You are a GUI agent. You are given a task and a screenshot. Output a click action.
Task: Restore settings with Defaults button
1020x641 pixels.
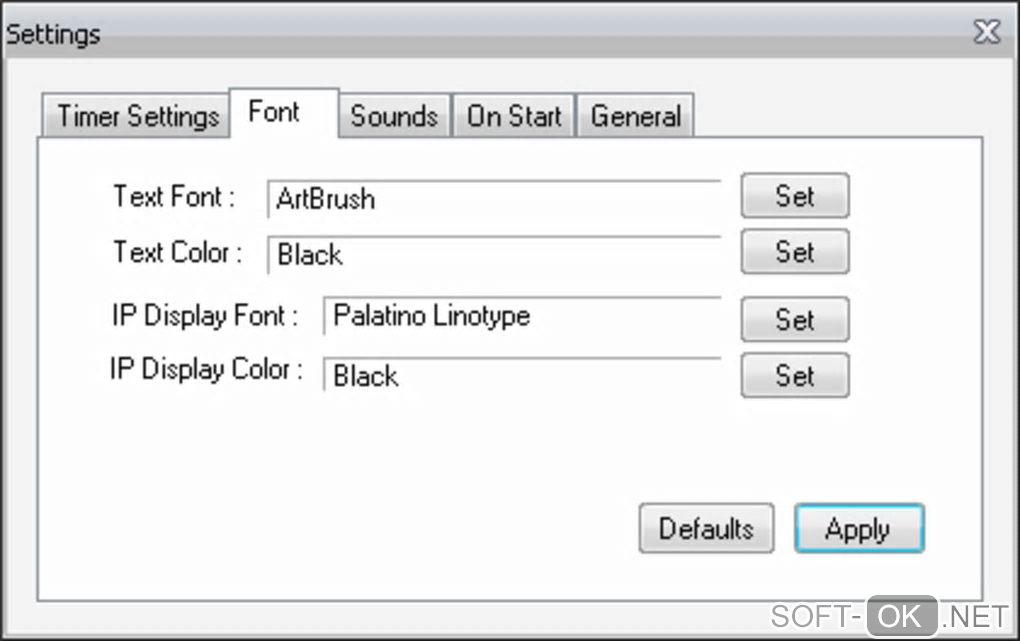[706, 528]
